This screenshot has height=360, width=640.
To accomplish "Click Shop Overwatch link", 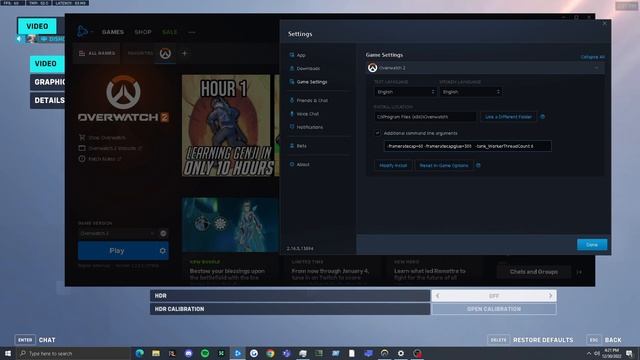I will pyautogui.click(x=102, y=138).
